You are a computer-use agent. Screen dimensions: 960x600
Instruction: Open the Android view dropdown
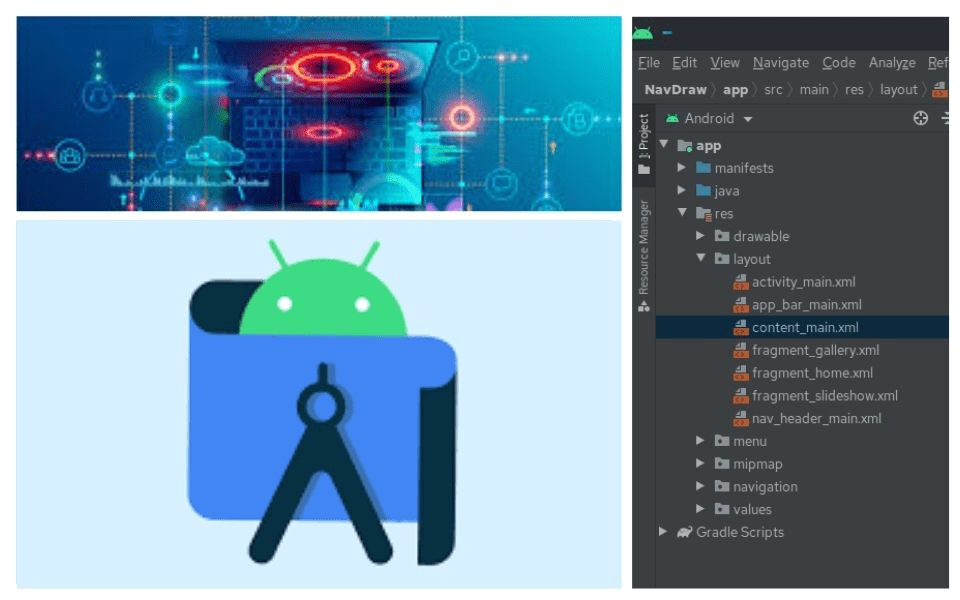(x=710, y=117)
